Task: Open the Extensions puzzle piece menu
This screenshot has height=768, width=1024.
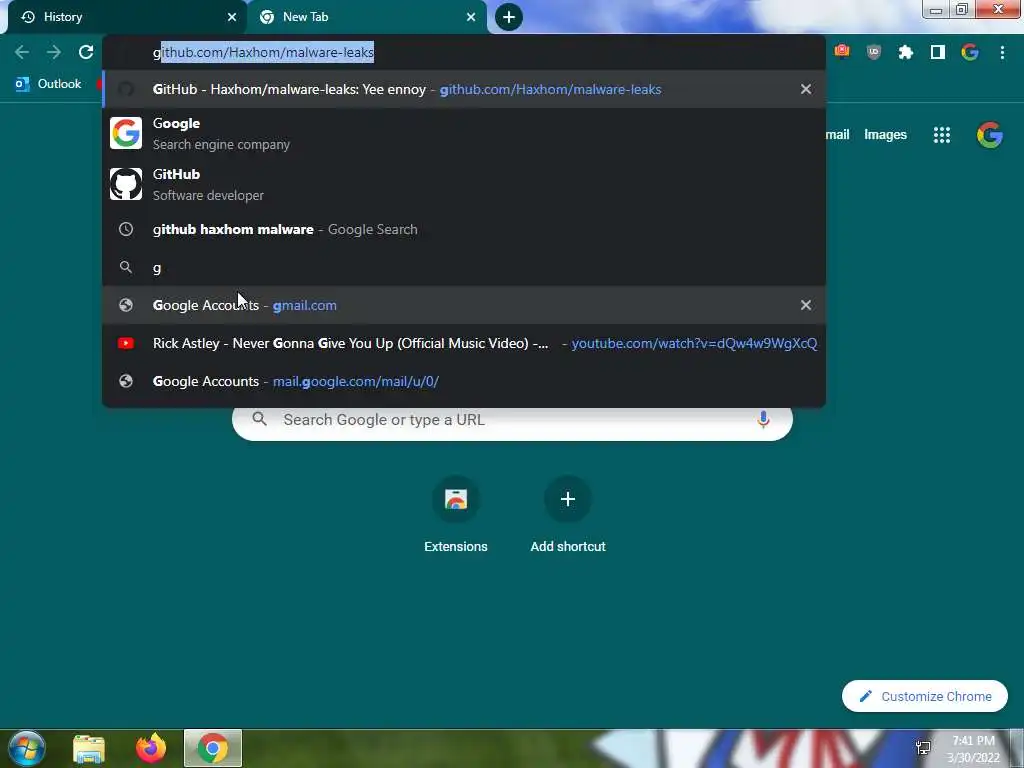Action: click(x=906, y=52)
